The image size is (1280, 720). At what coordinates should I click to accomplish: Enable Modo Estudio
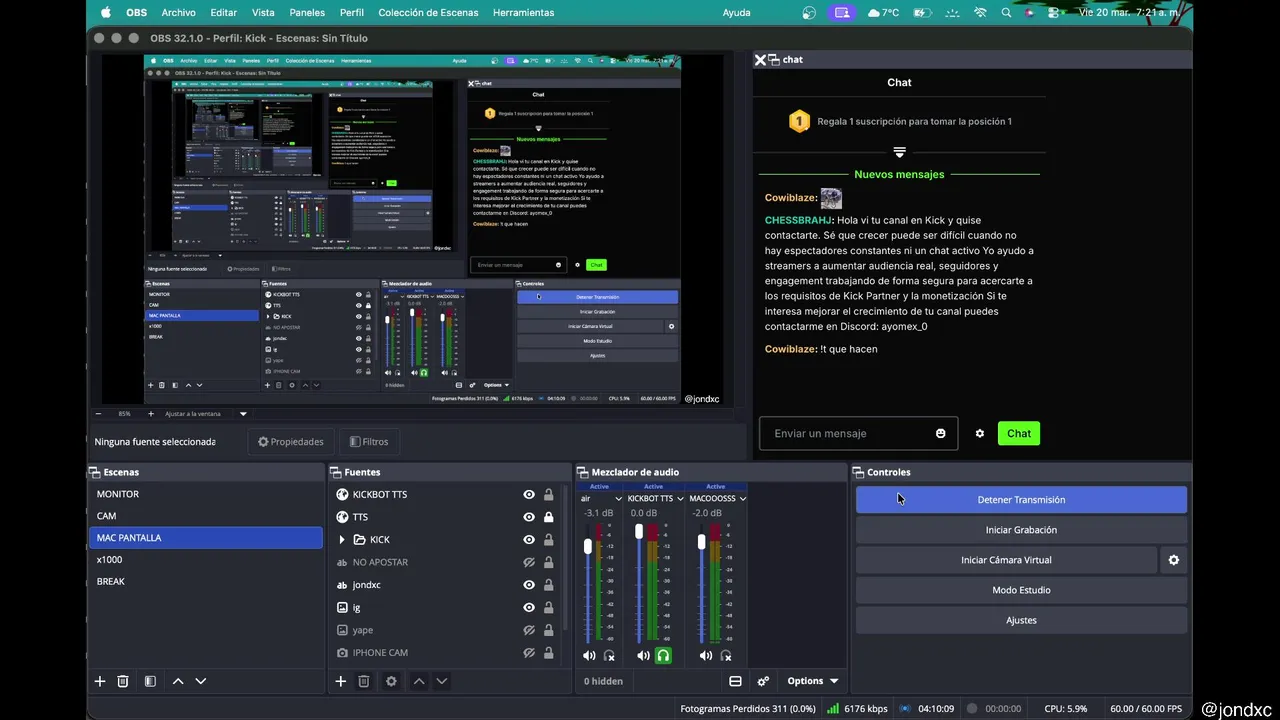tap(1021, 590)
